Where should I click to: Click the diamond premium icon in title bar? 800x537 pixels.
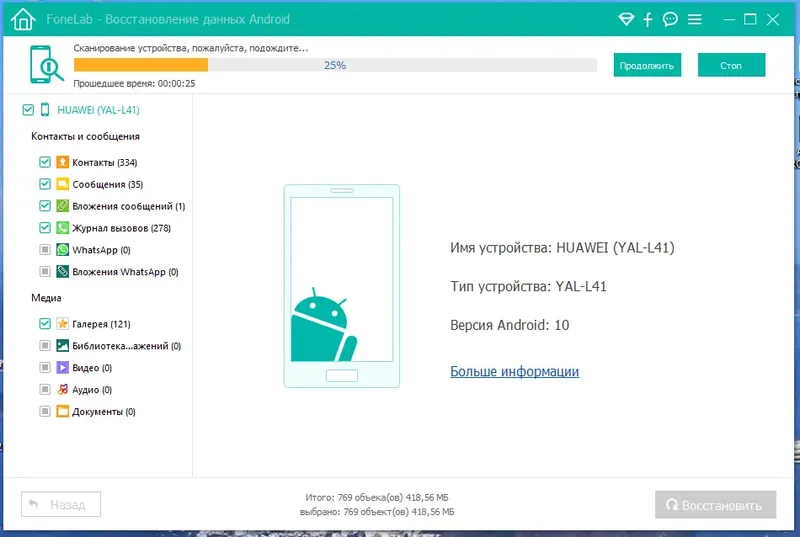point(626,20)
